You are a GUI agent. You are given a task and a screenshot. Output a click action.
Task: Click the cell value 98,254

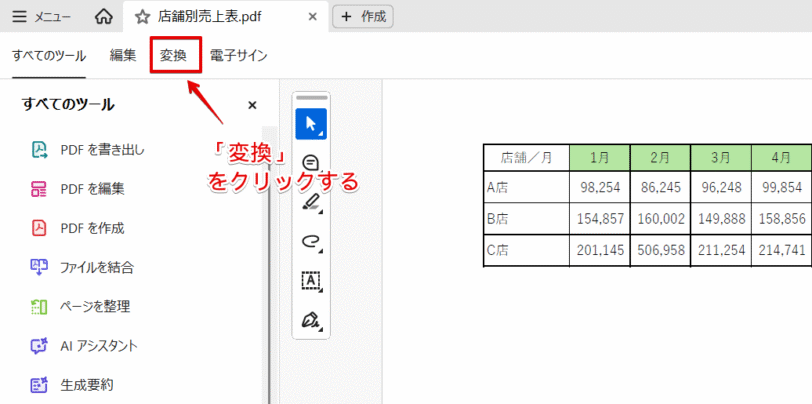(x=601, y=187)
